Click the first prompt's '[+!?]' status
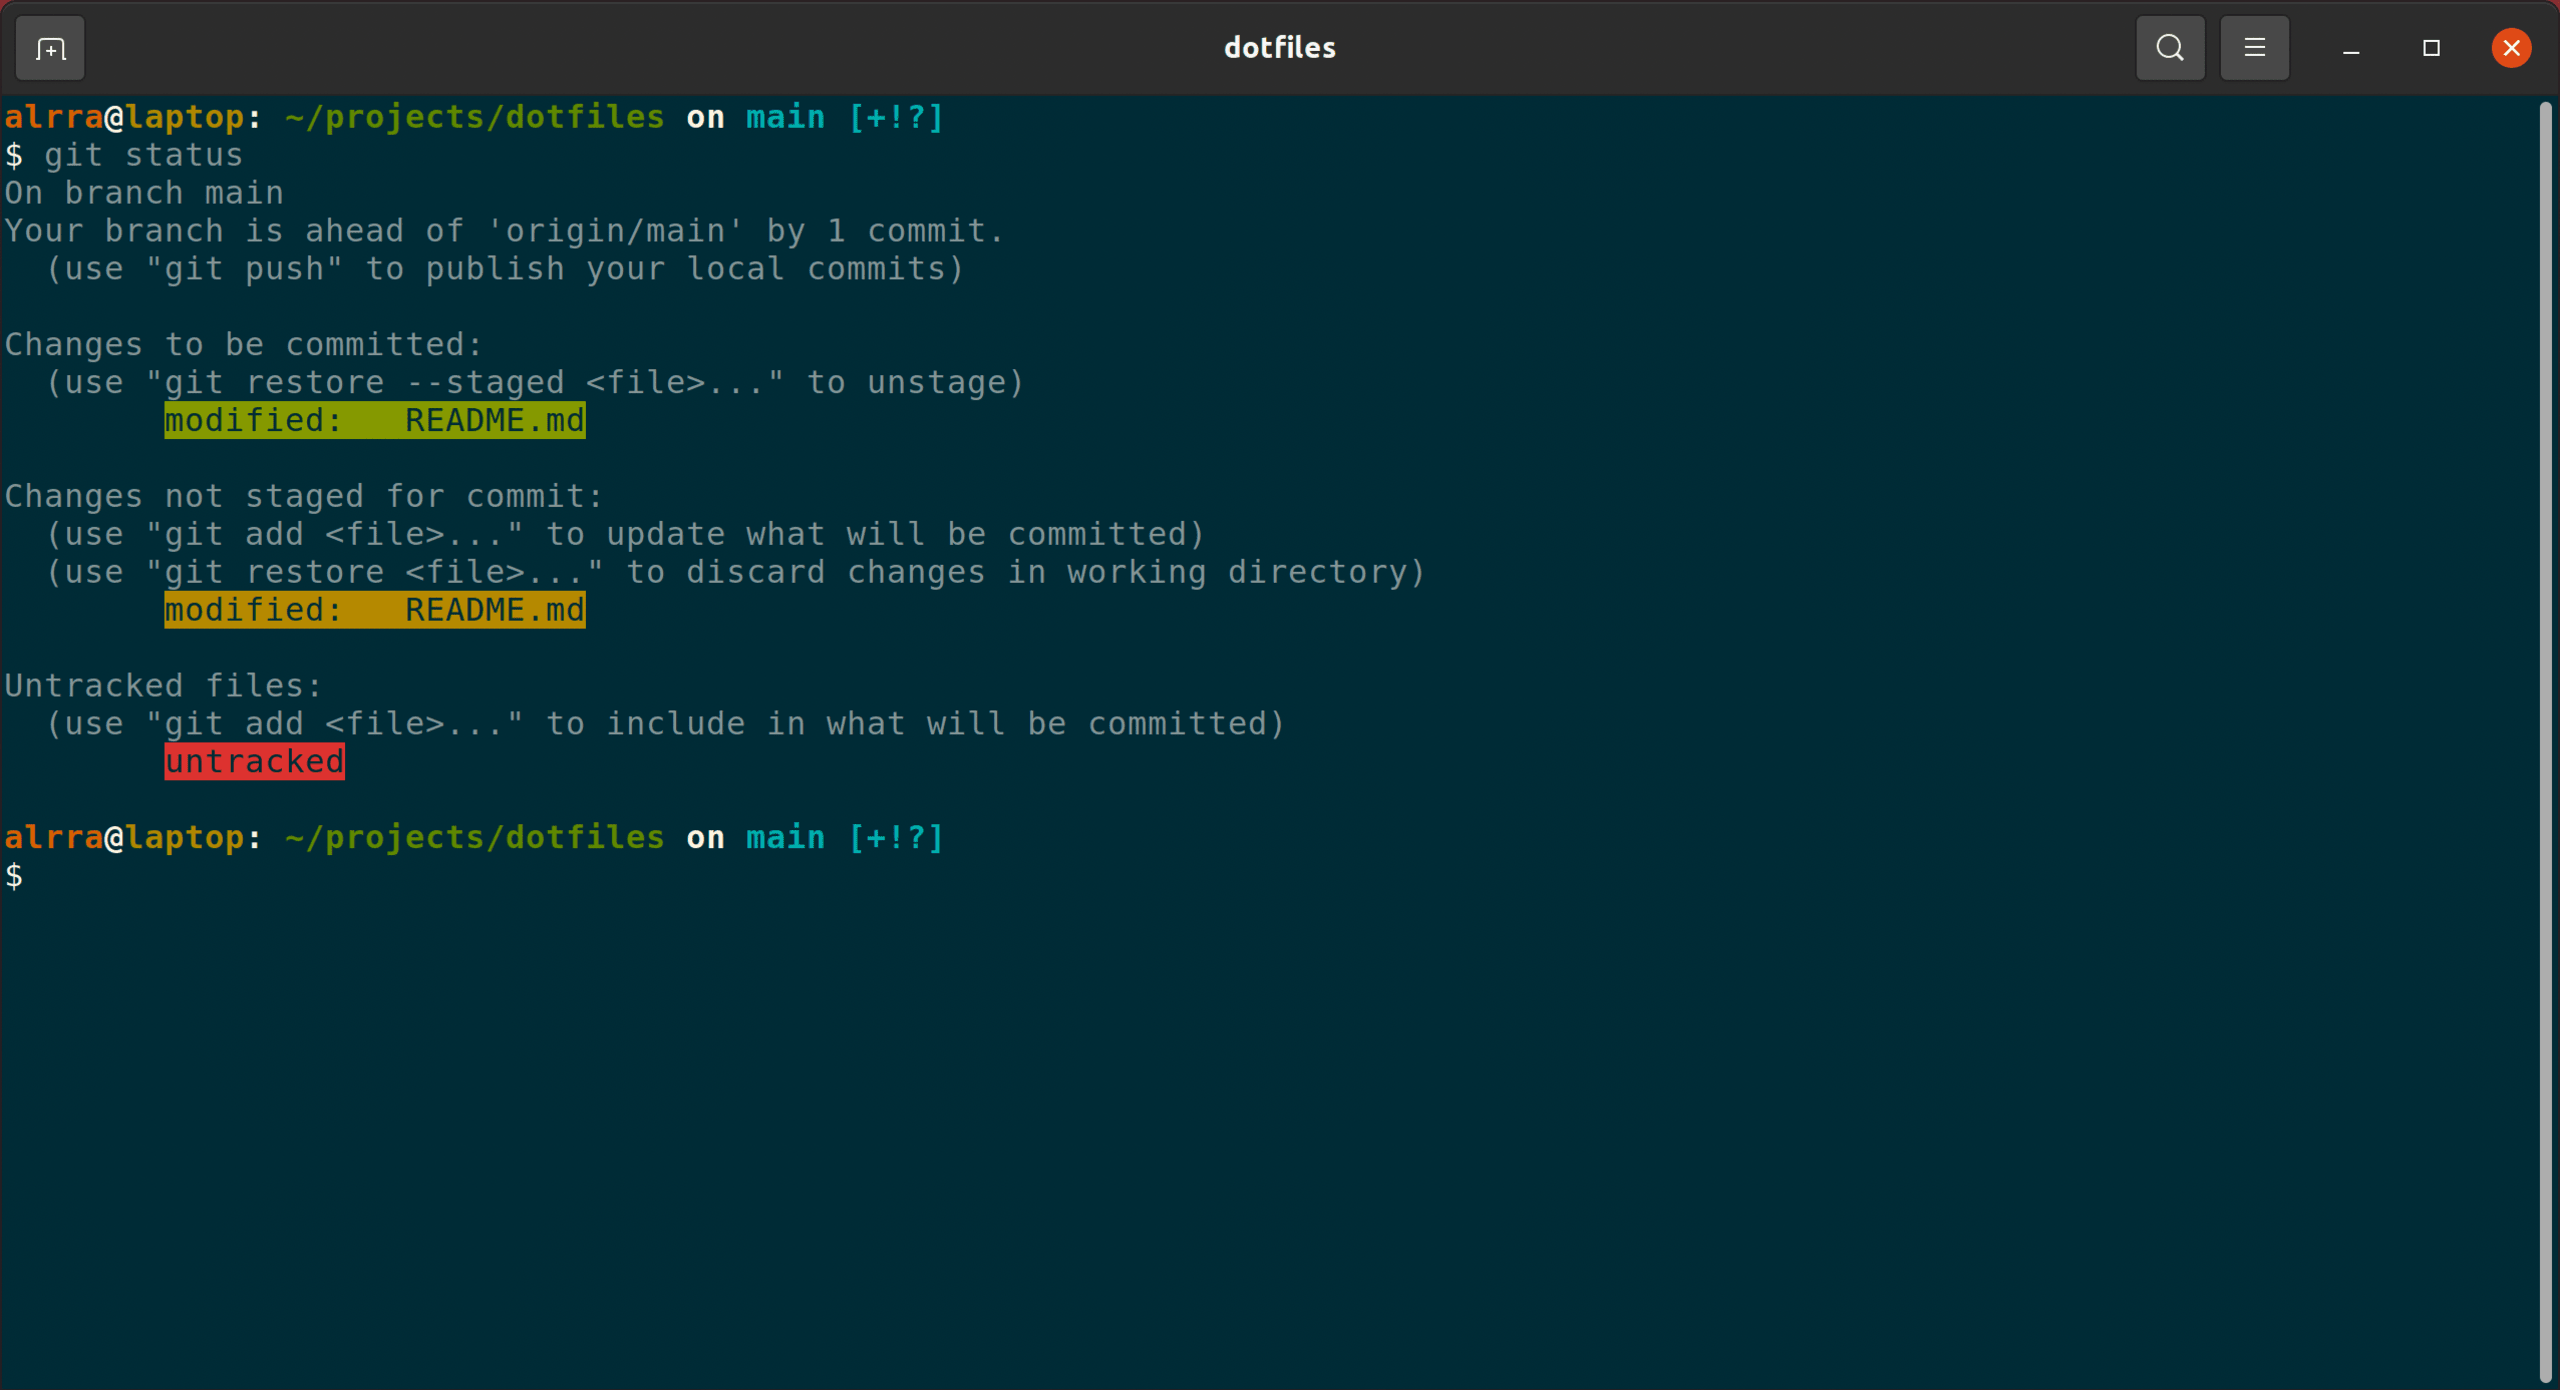The image size is (2560, 1390). click(x=896, y=117)
